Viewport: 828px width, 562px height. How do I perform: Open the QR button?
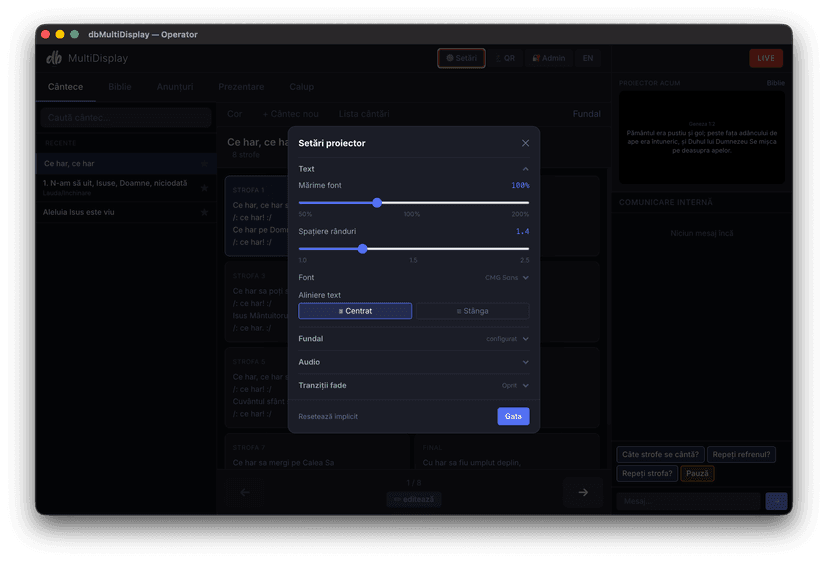[x=505, y=58]
